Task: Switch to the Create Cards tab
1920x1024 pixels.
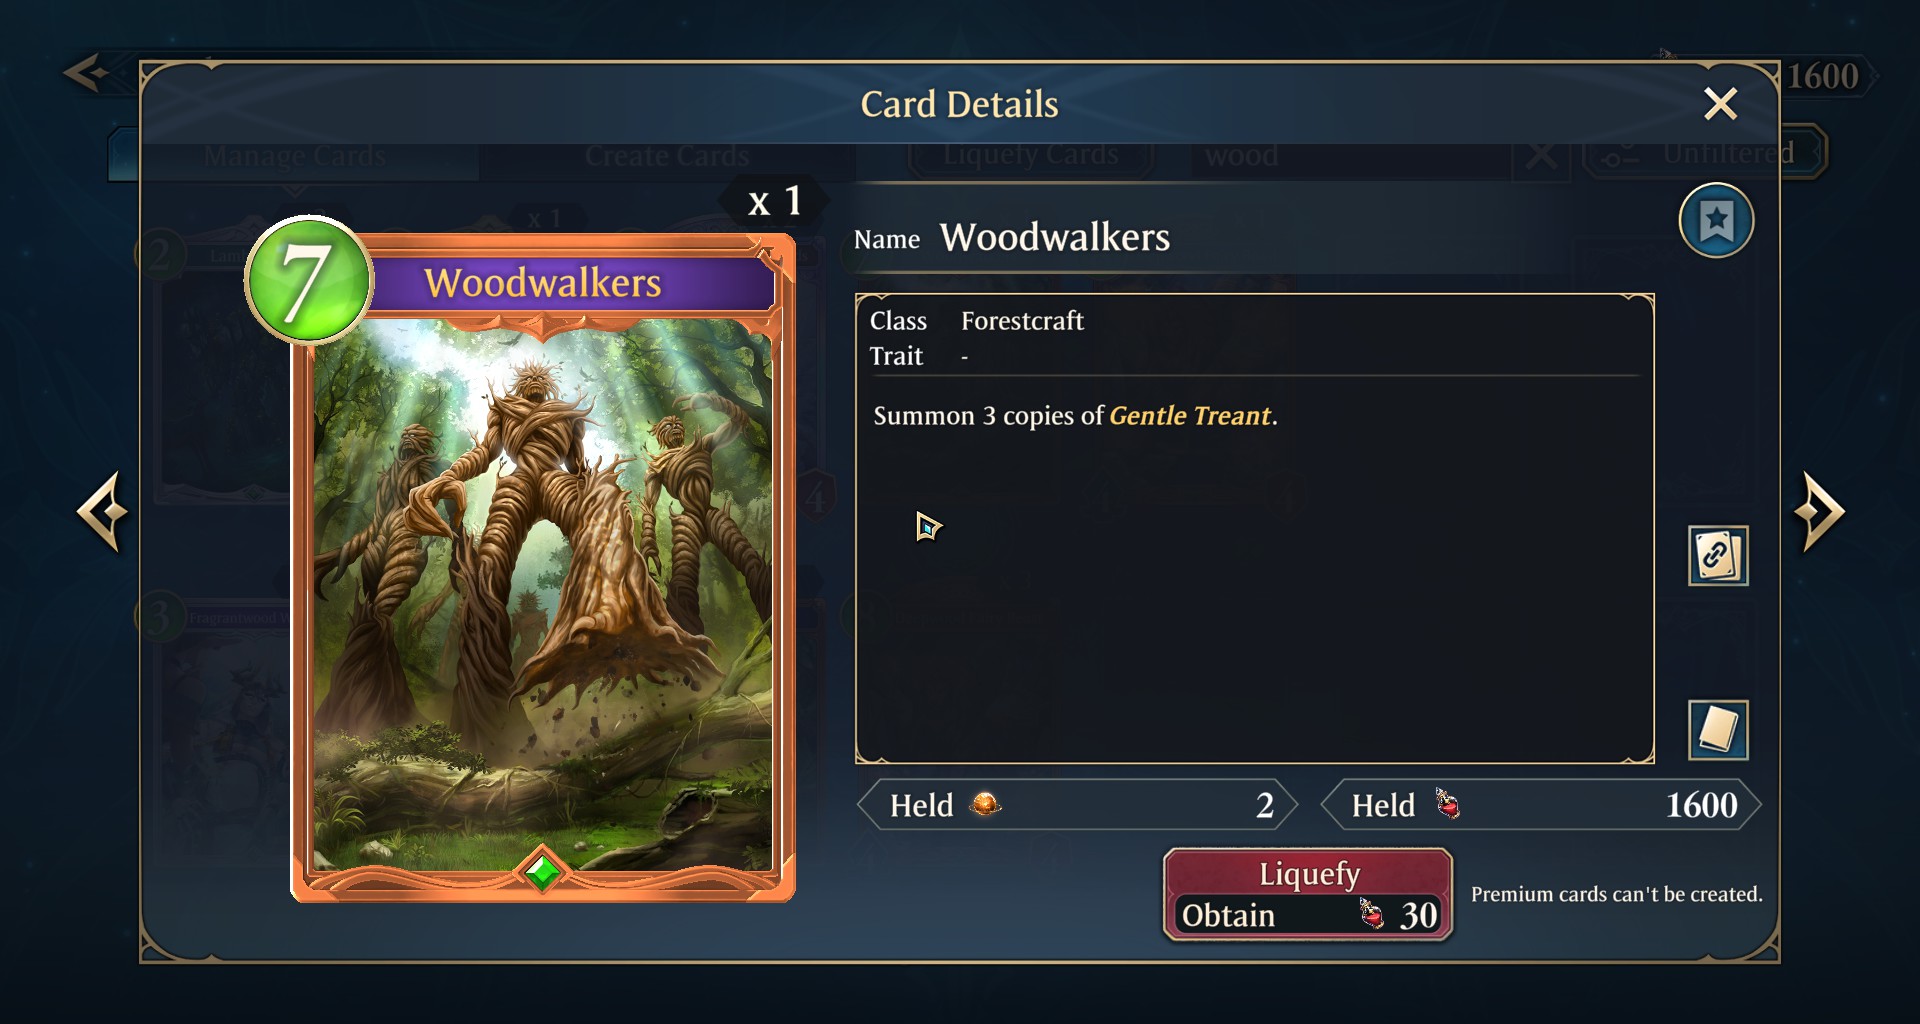Action: pos(667,155)
